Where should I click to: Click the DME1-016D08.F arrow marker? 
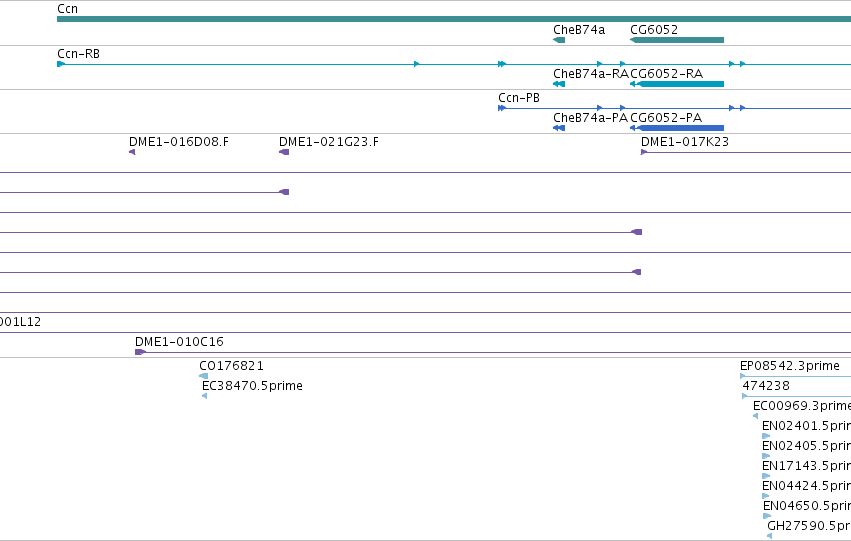click(x=132, y=152)
